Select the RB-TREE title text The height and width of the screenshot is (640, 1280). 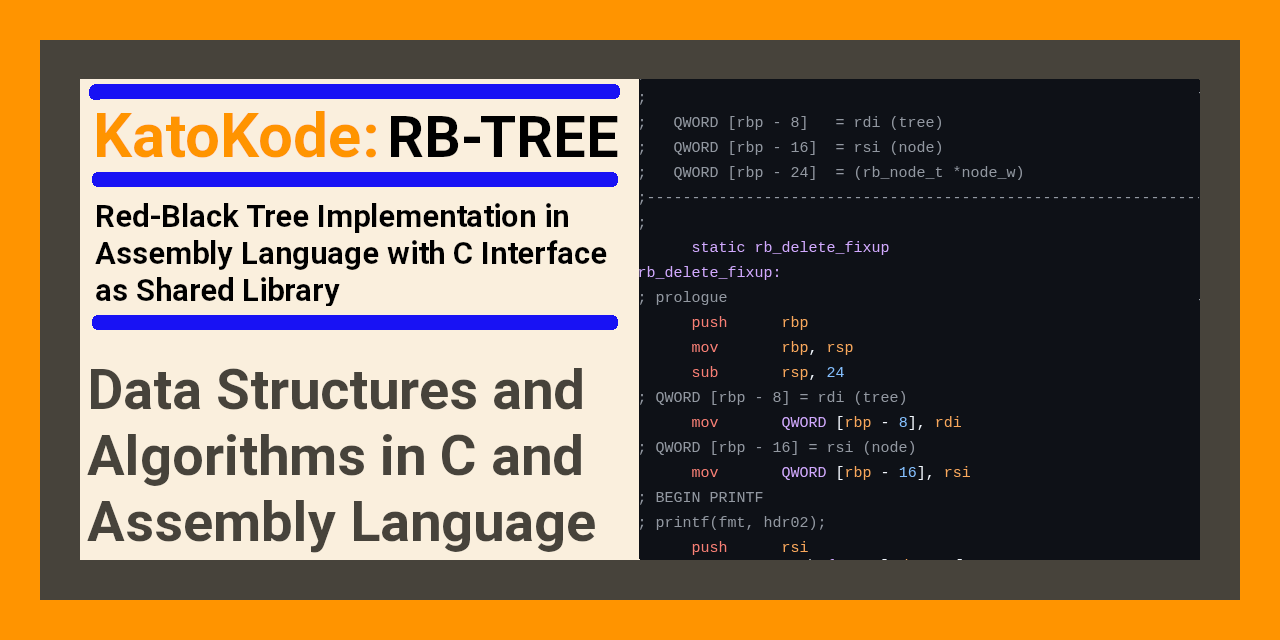pos(502,134)
